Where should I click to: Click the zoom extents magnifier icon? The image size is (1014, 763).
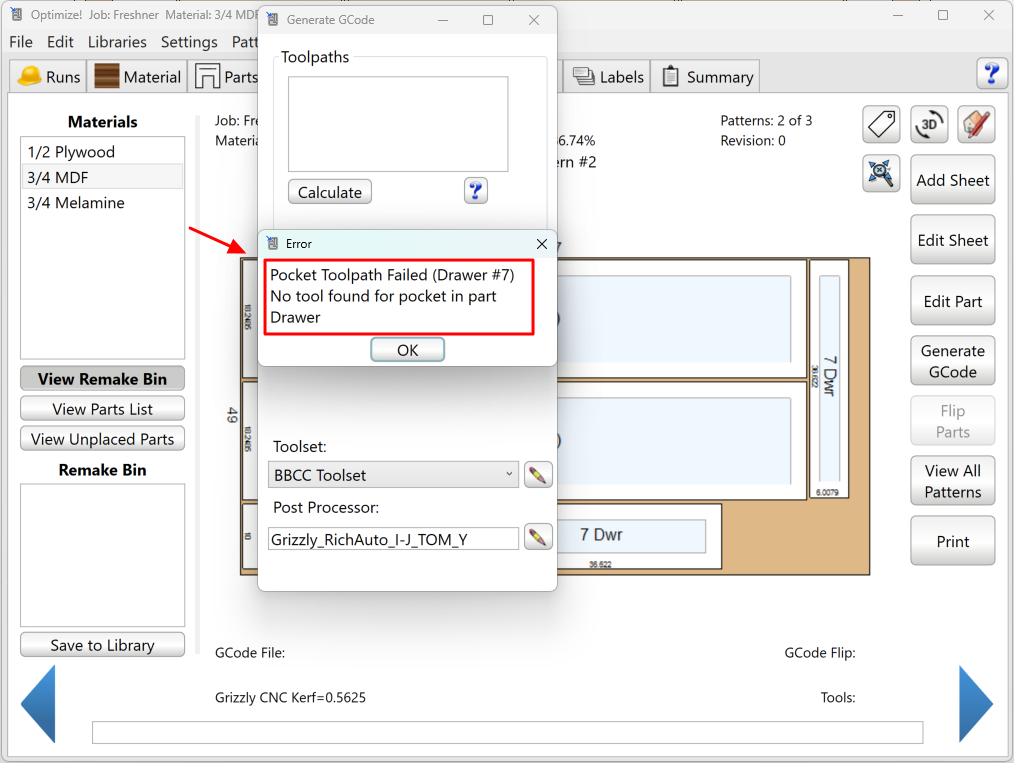(x=881, y=173)
